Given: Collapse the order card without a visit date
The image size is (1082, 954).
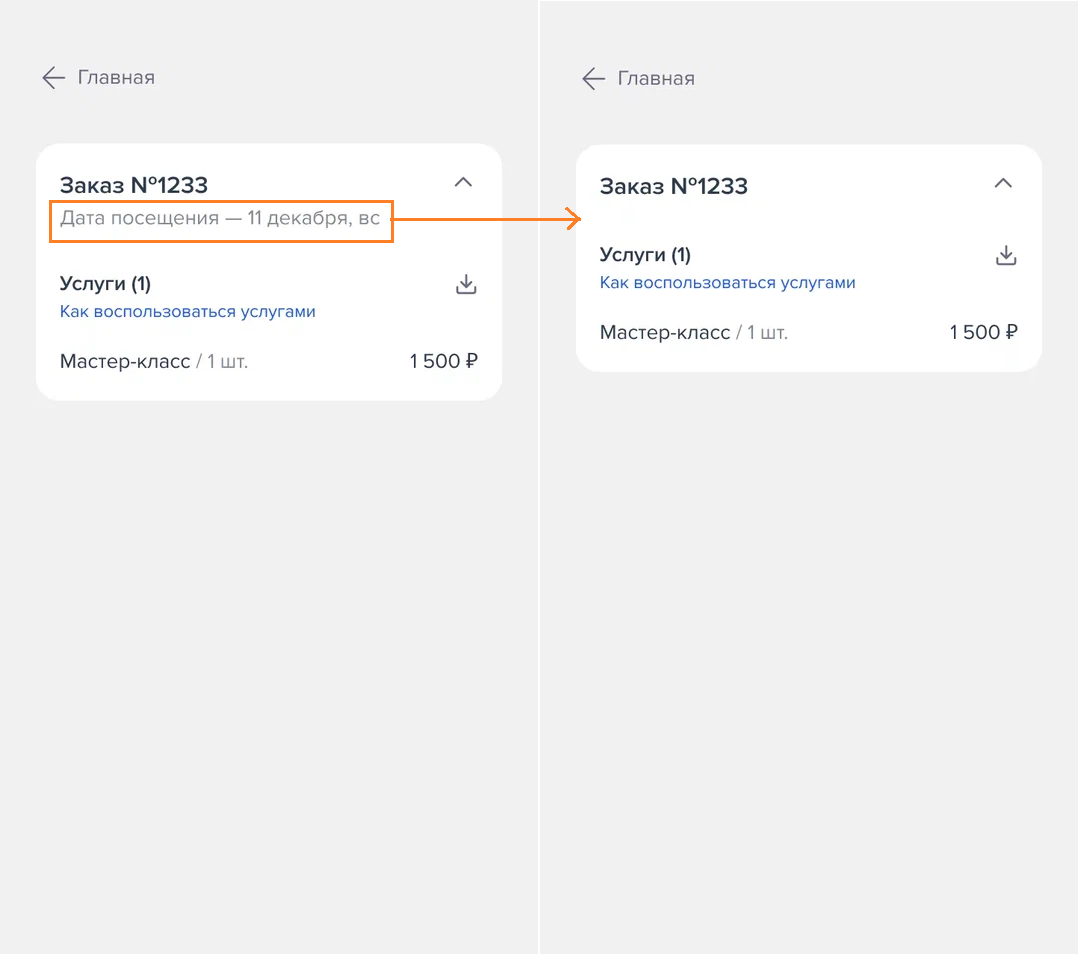Looking at the screenshot, I should [1003, 183].
